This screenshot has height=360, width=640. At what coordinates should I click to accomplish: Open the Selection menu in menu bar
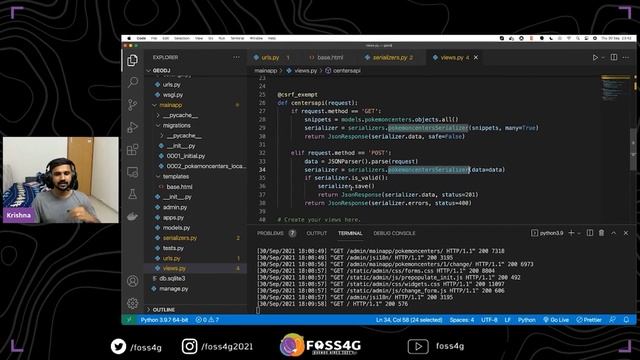click(182, 38)
